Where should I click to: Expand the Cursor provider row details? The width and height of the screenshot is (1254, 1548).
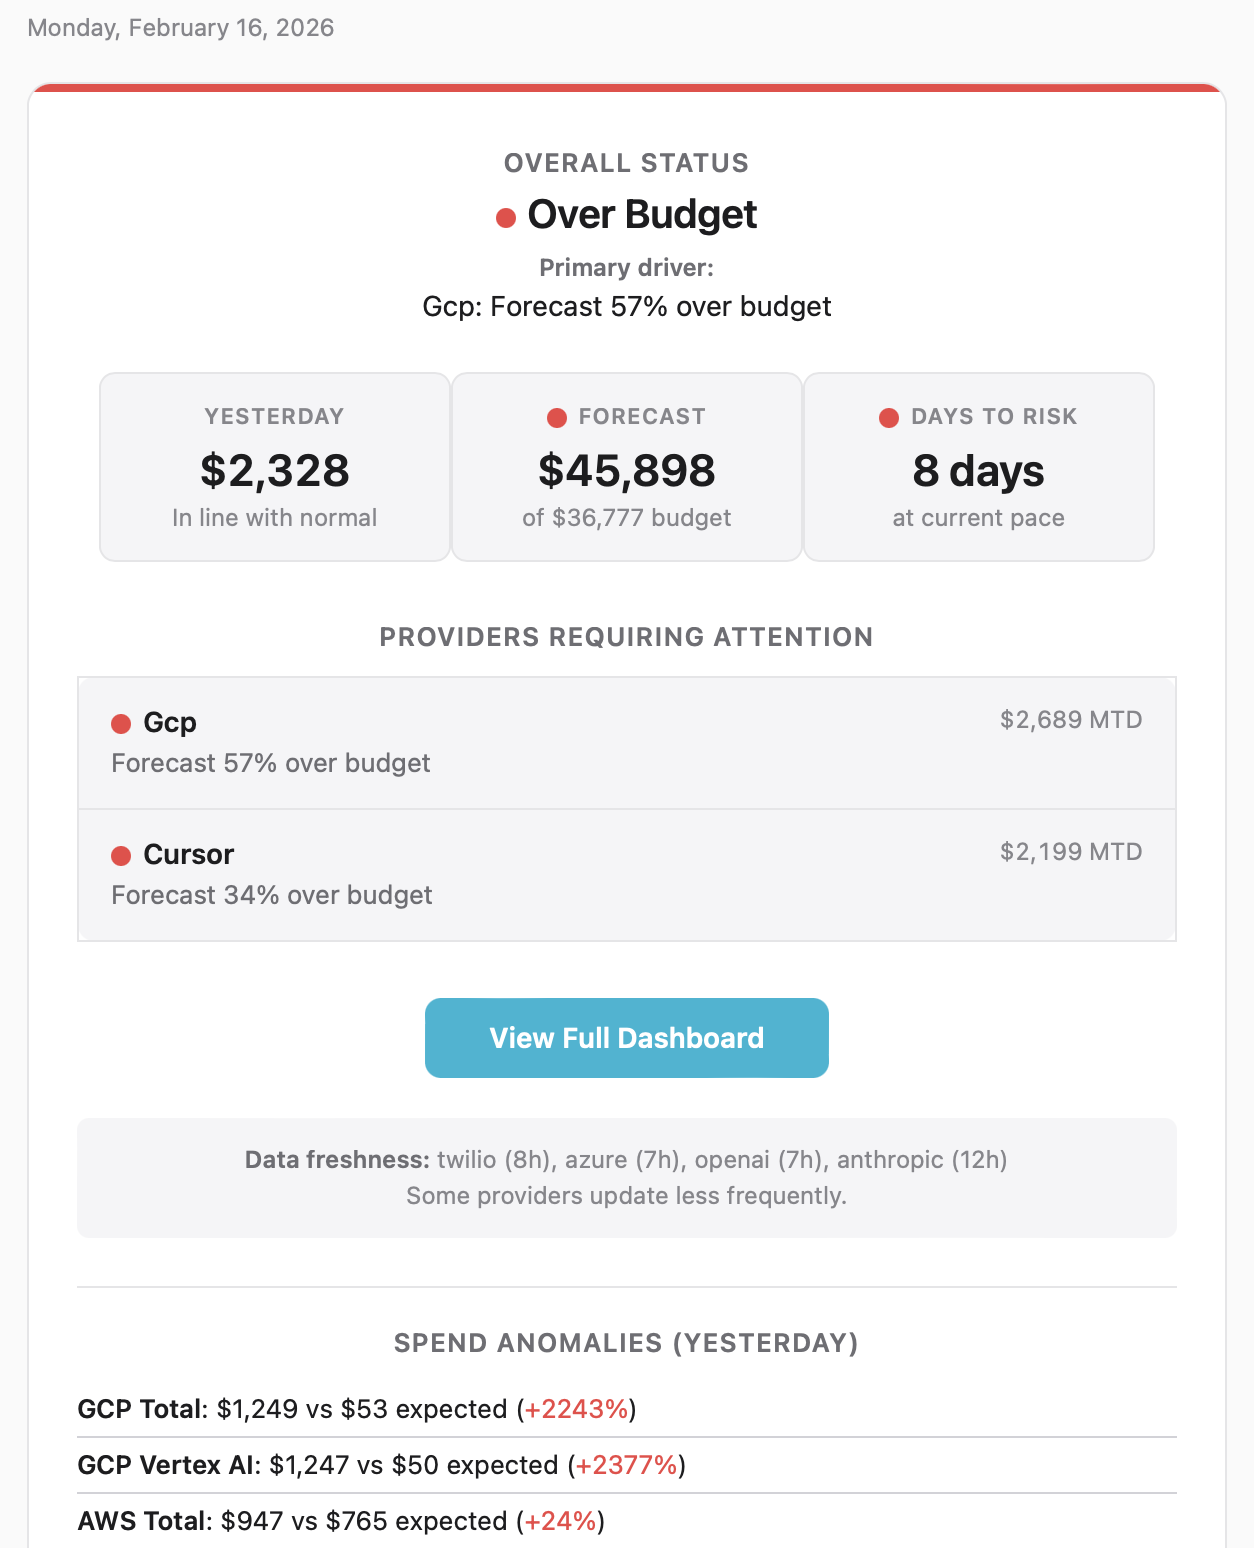(627, 874)
